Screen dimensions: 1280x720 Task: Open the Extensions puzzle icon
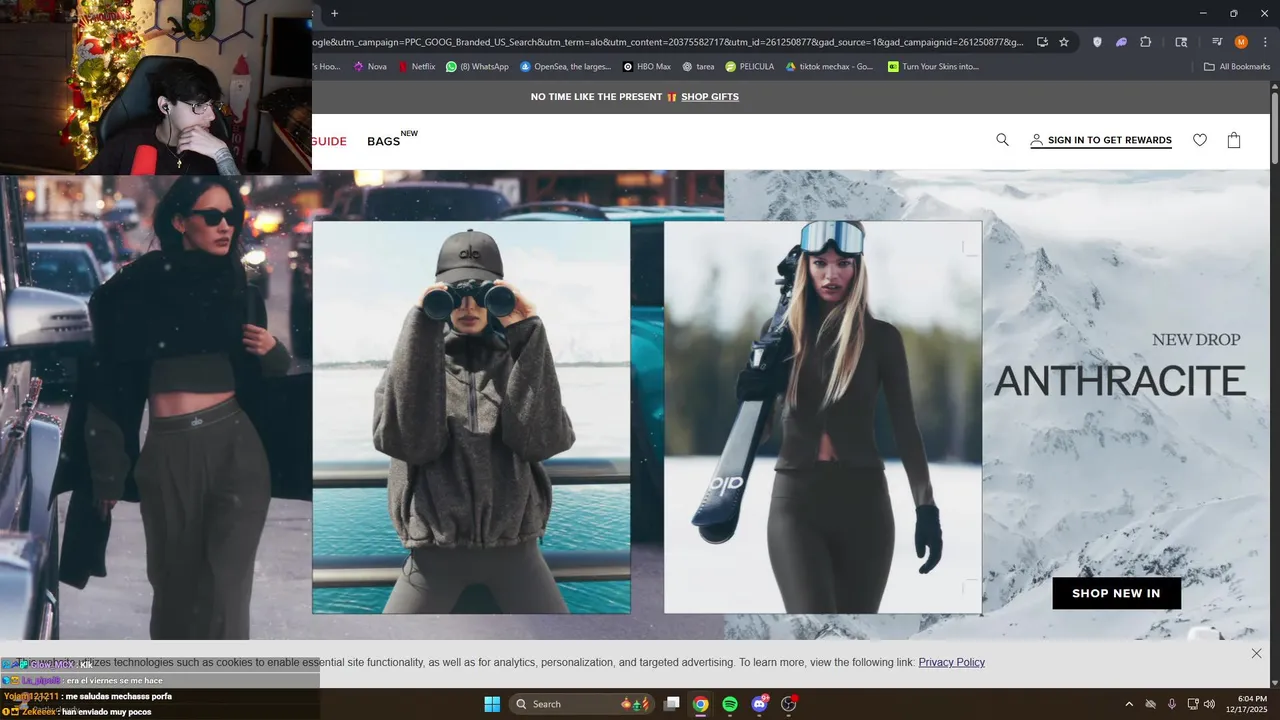coord(1146,42)
